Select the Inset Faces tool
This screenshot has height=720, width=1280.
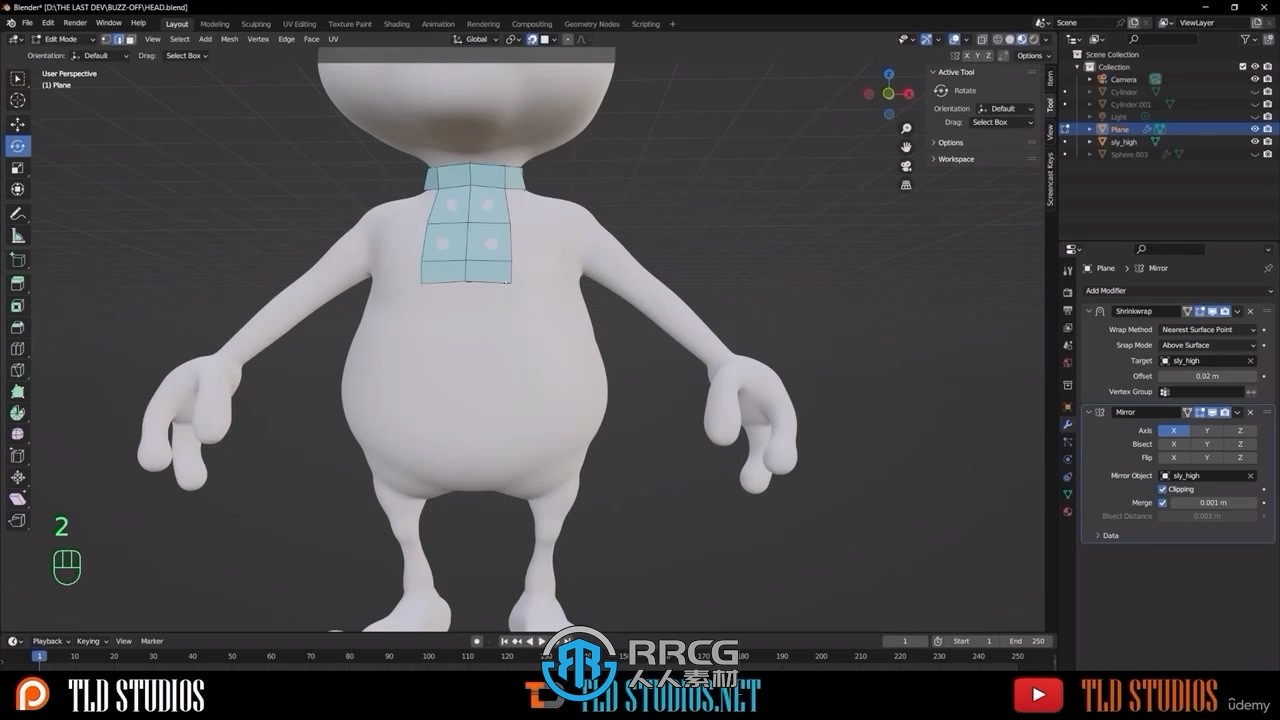pyautogui.click(x=18, y=306)
